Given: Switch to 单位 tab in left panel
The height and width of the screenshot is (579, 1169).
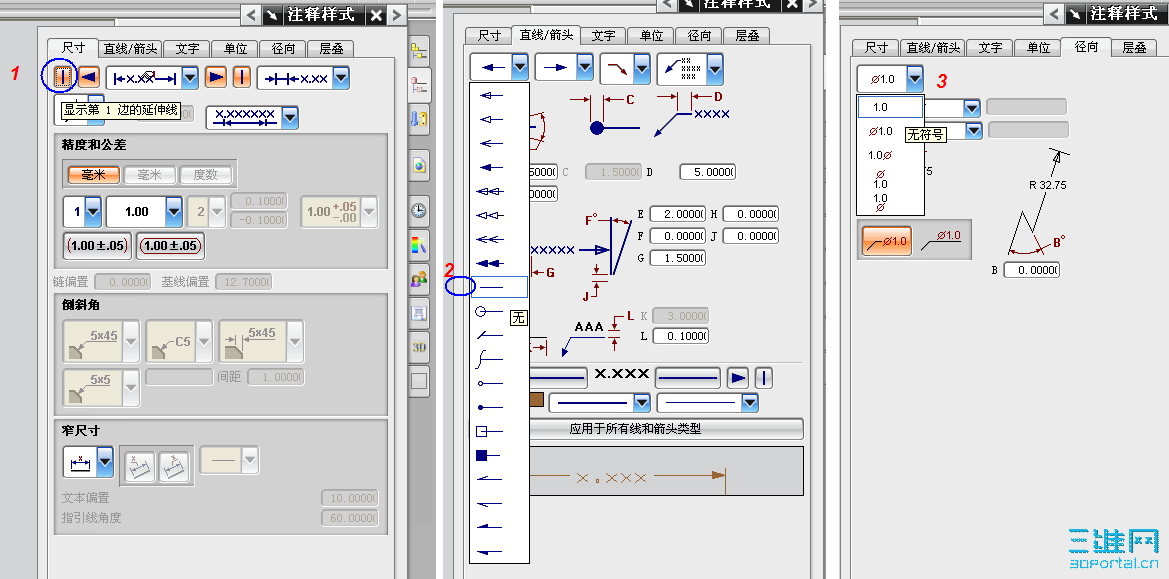Looking at the screenshot, I should (235, 48).
